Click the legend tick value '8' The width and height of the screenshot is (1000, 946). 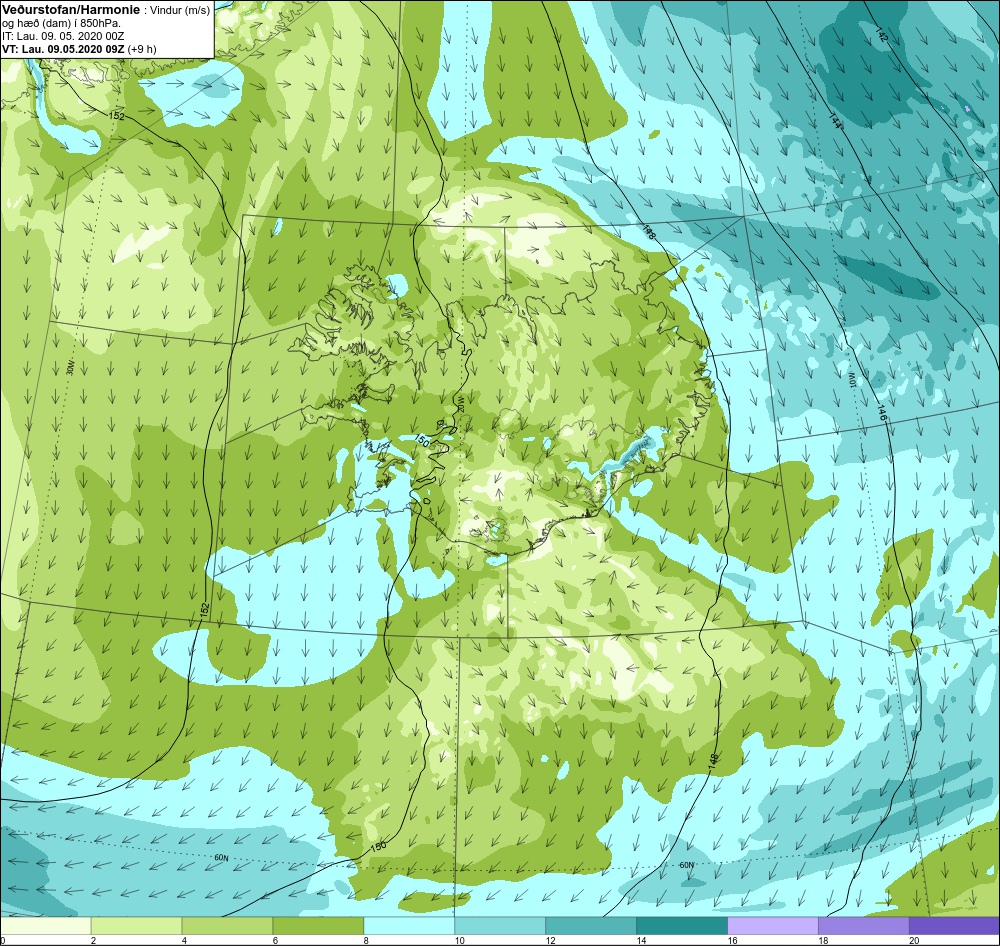(366, 940)
